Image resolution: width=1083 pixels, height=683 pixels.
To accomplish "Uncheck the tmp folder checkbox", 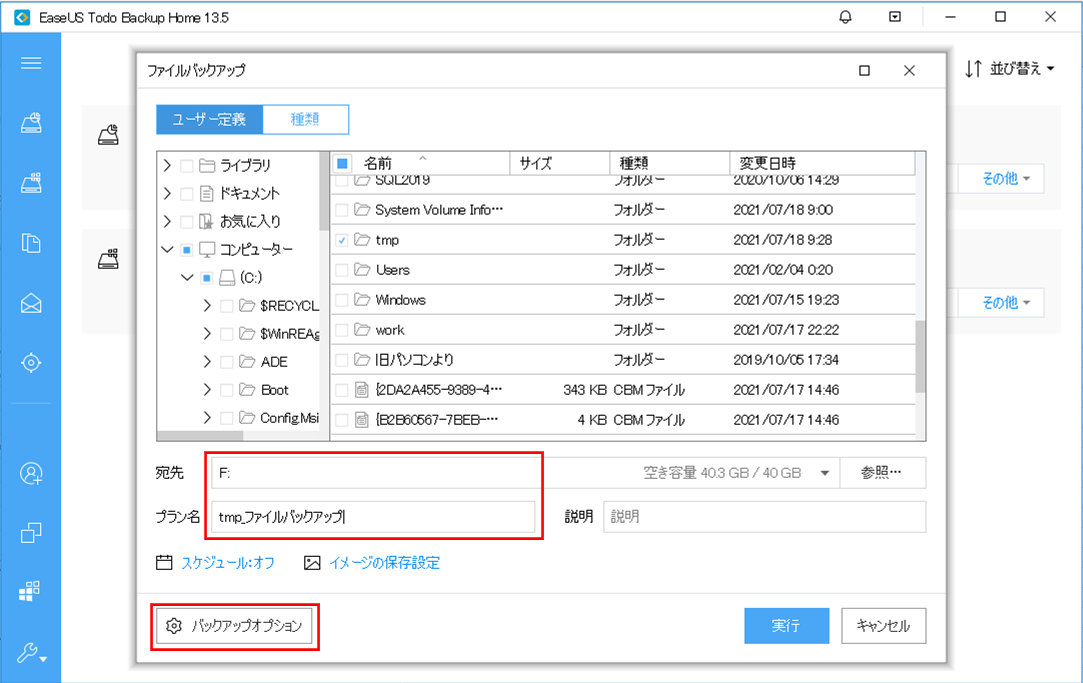I will pos(342,240).
